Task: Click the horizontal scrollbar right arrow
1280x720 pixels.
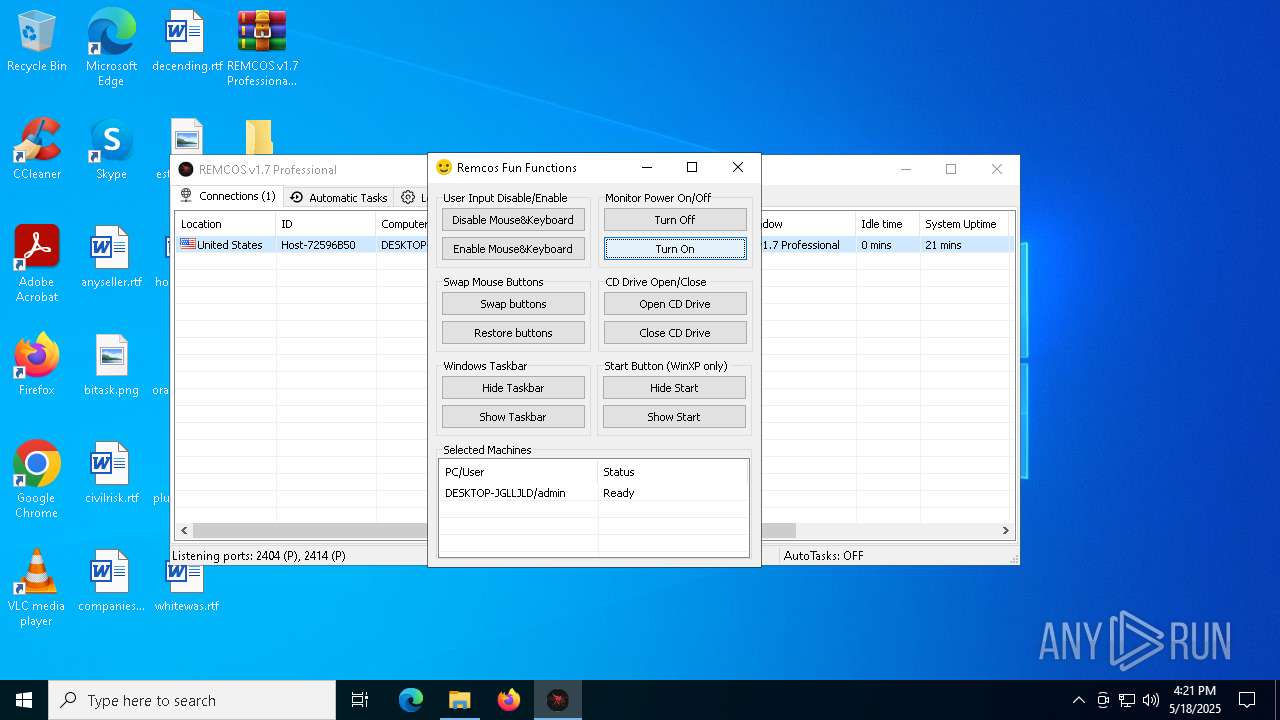Action: pos(1006,531)
